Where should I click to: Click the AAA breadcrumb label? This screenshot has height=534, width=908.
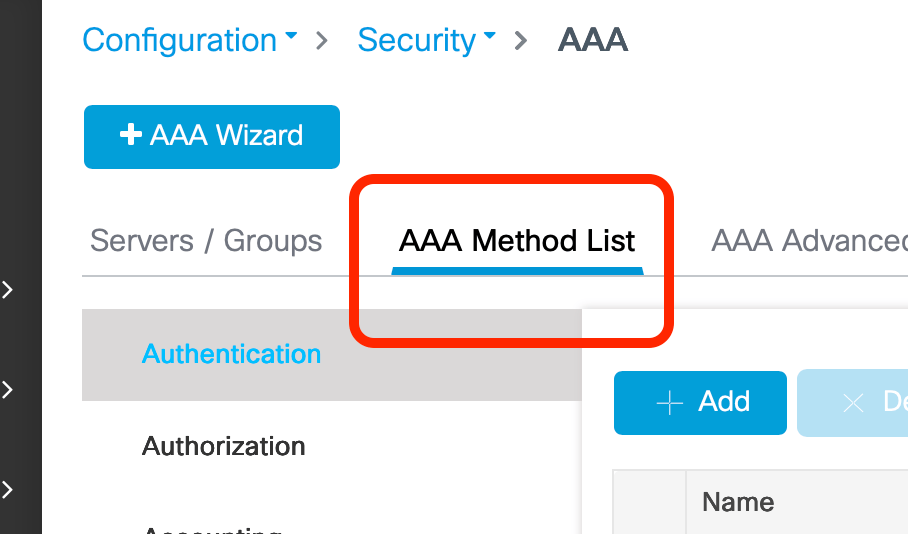[x=592, y=40]
